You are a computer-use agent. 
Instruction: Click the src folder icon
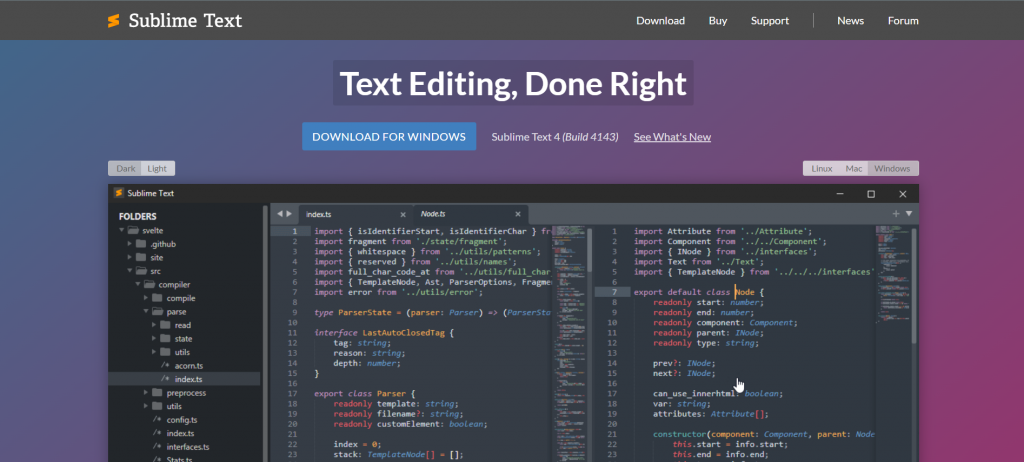[x=141, y=271]
